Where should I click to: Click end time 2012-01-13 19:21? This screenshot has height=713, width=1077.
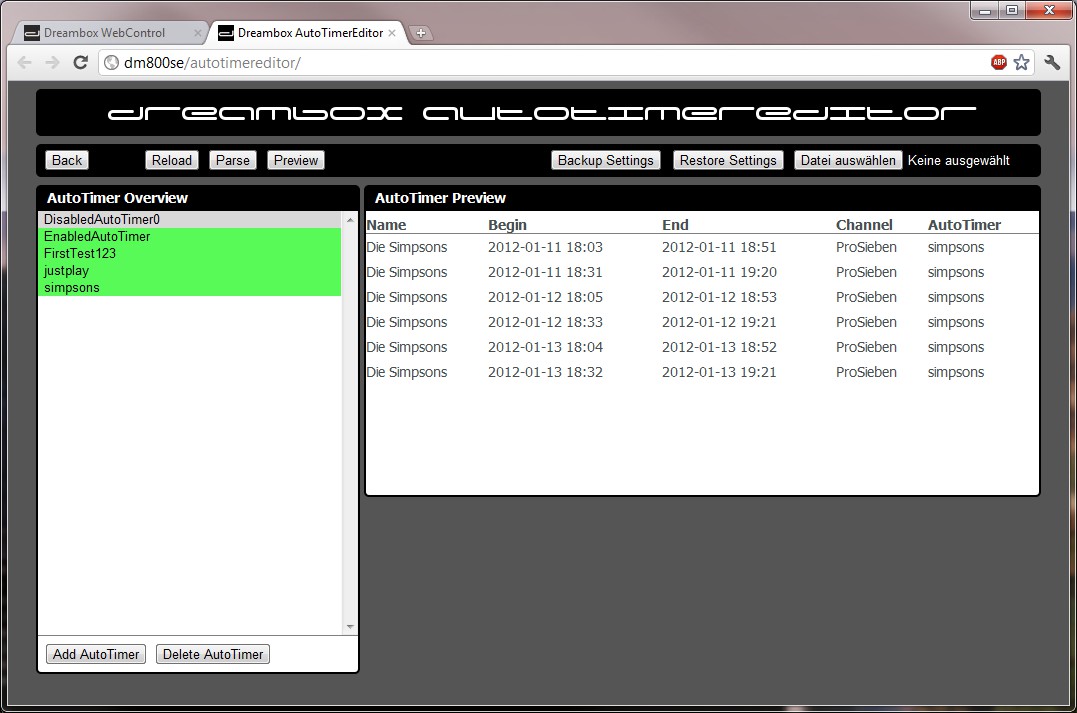click(719, 372)
